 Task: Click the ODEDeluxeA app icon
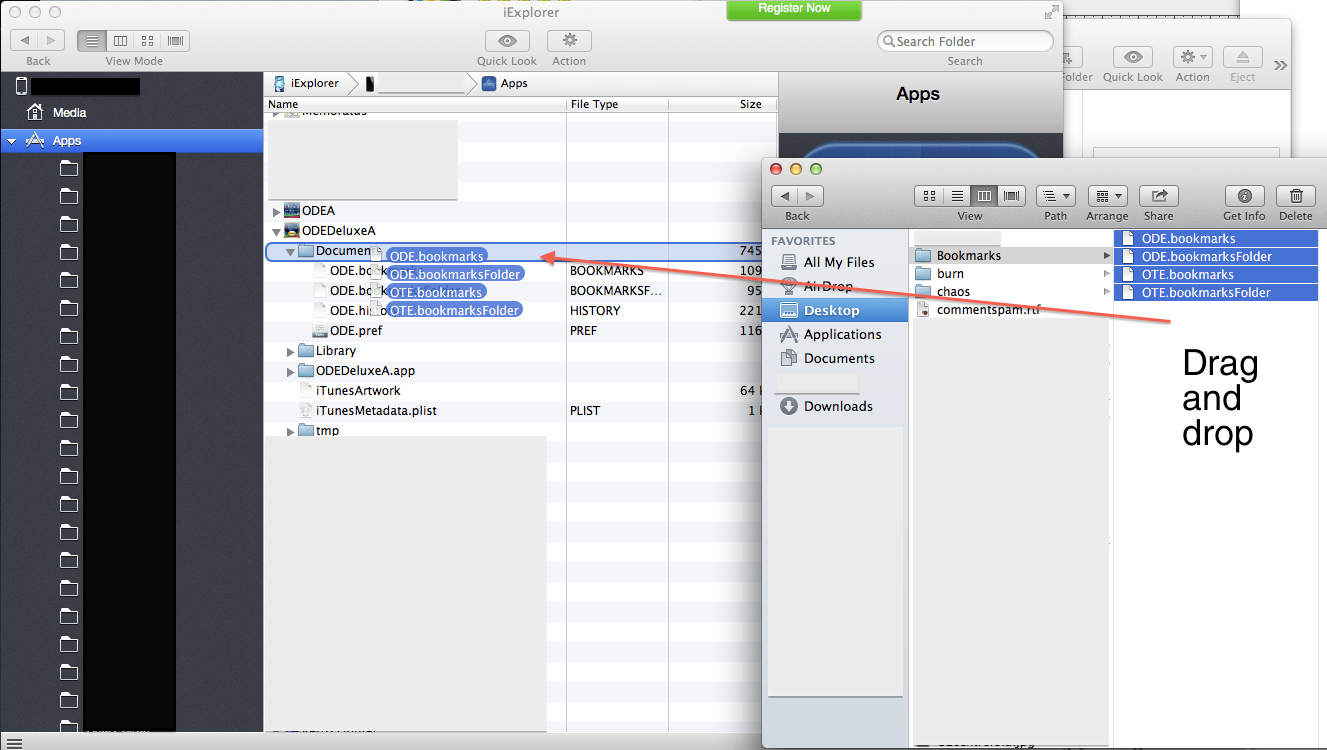(292, 231)
